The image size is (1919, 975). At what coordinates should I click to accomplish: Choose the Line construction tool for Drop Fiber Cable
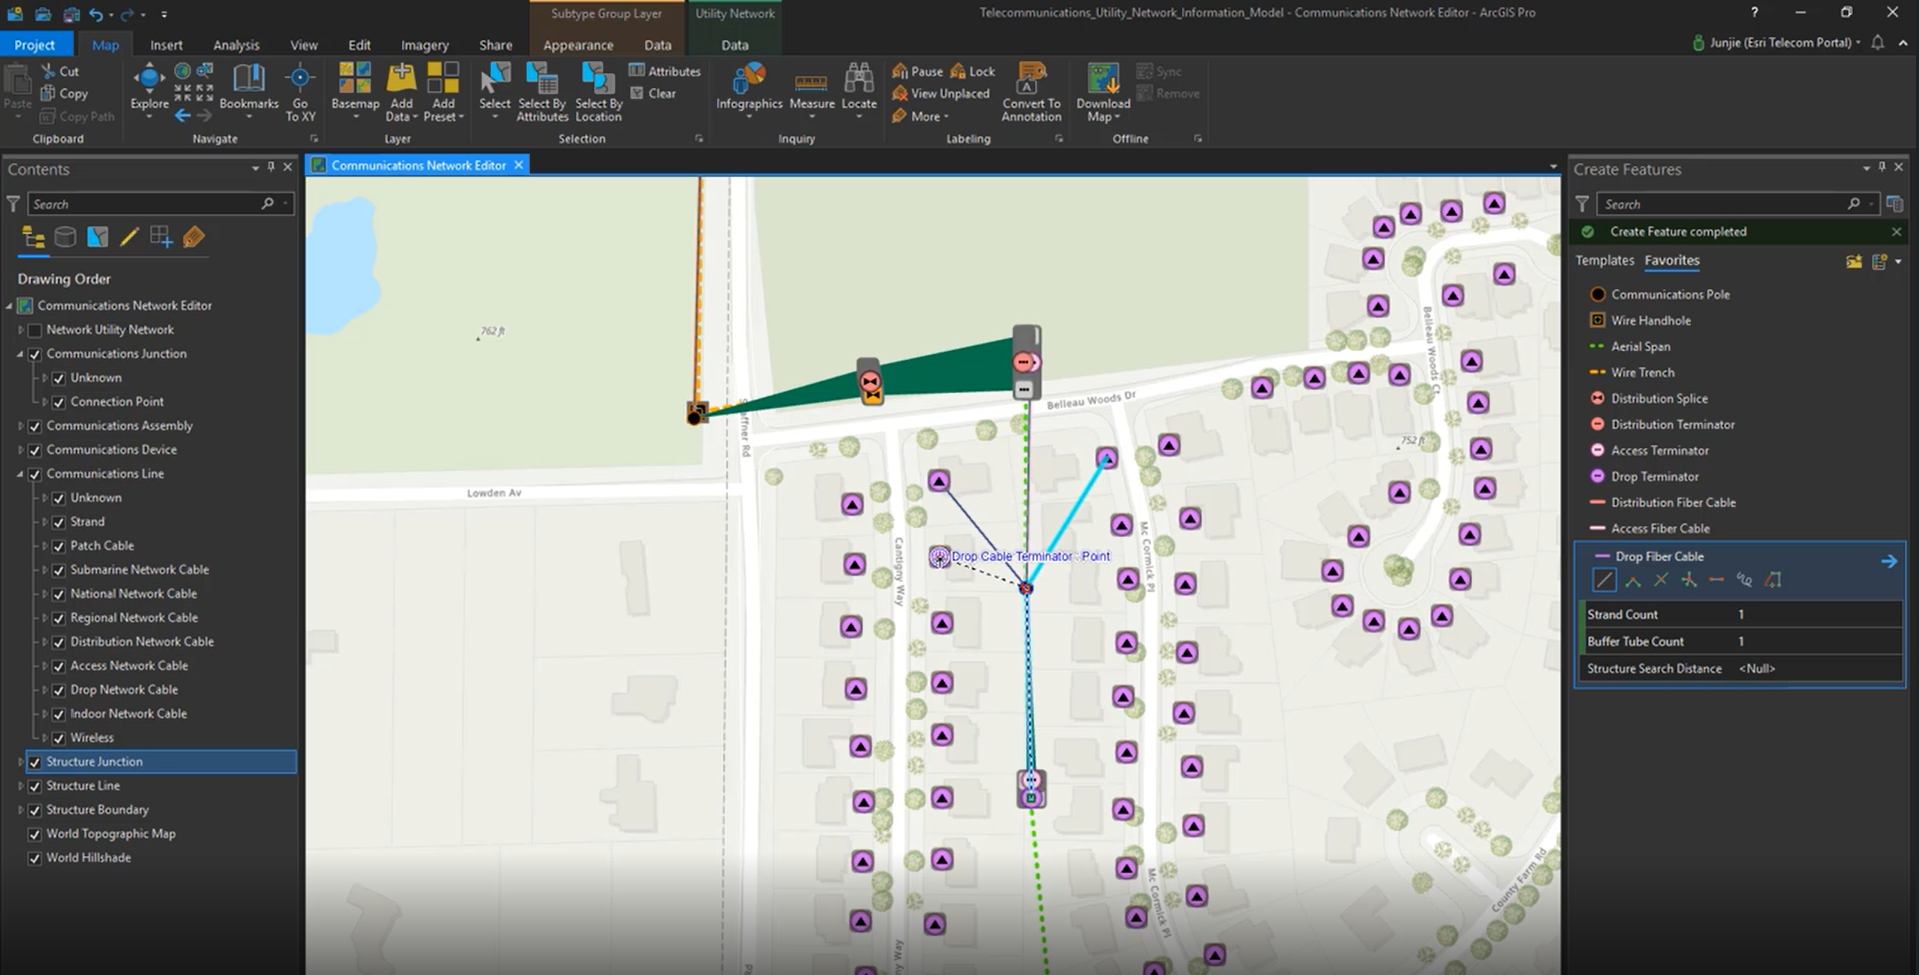[1604, 580]
